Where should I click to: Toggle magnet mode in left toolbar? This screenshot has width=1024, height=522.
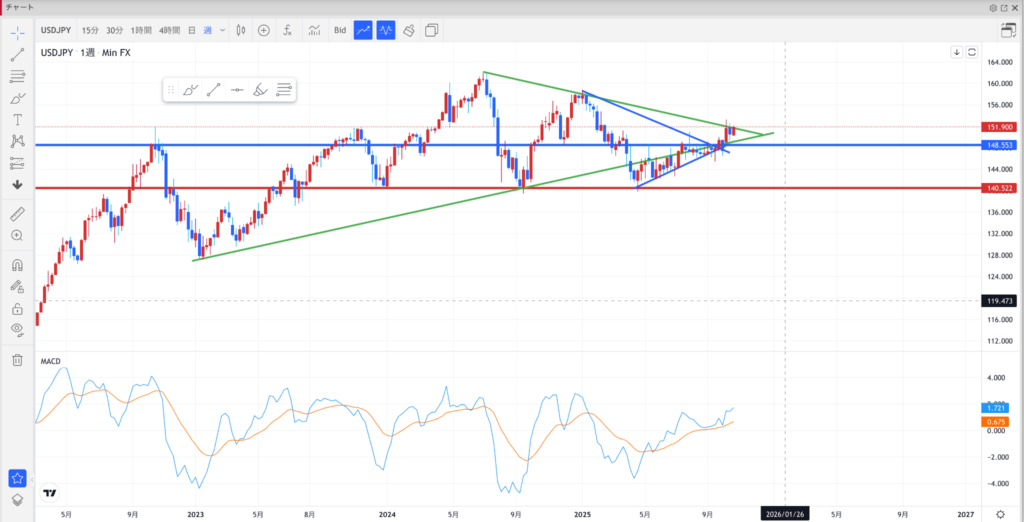[x=17, y=266]
